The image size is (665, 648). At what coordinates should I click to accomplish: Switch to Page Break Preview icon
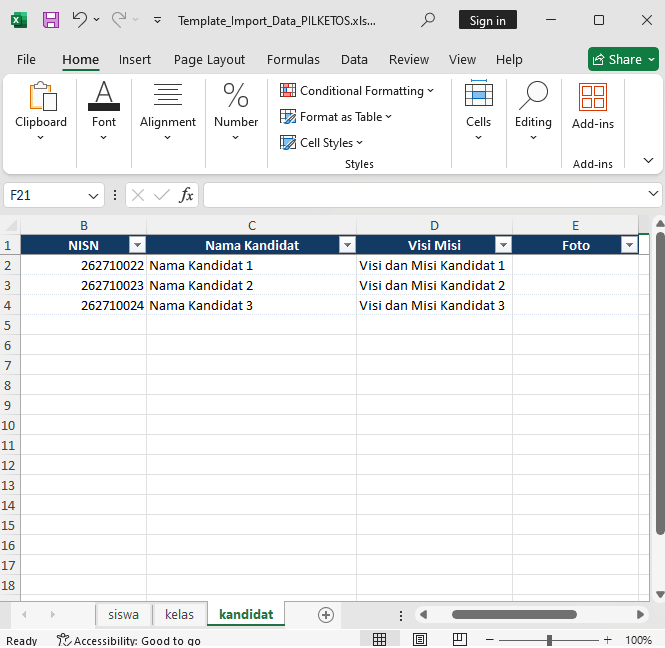coord(460,640)
